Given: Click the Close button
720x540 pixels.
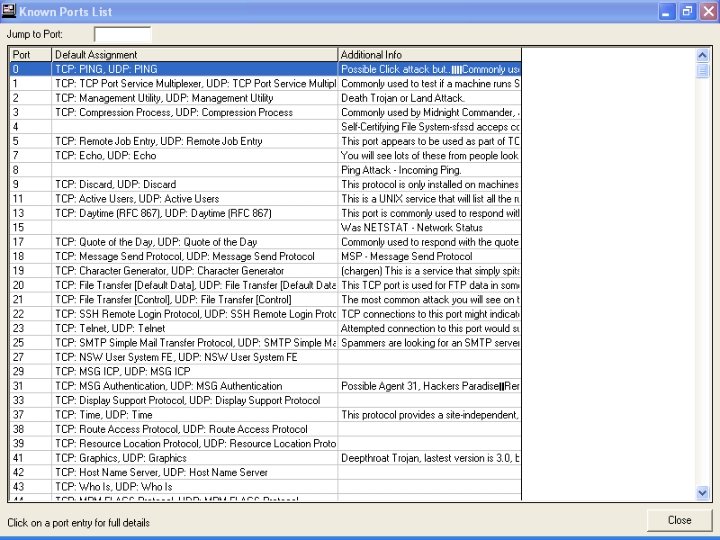Looking at the screenshot, I should pos(679,520).
